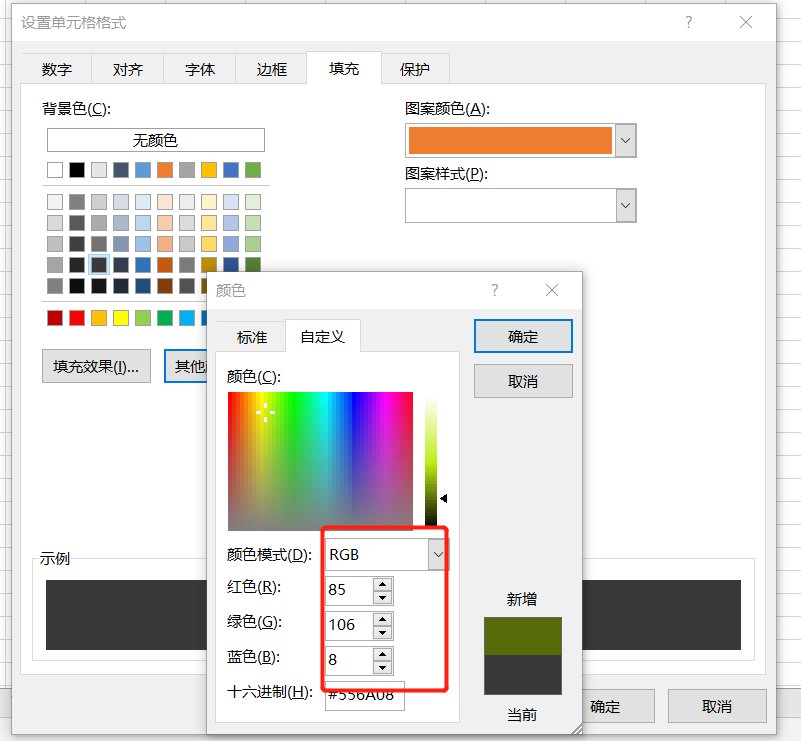Select the 自定义 tab in color dialog
This screenshot has width=801, height=741.
tap(322, 336)
